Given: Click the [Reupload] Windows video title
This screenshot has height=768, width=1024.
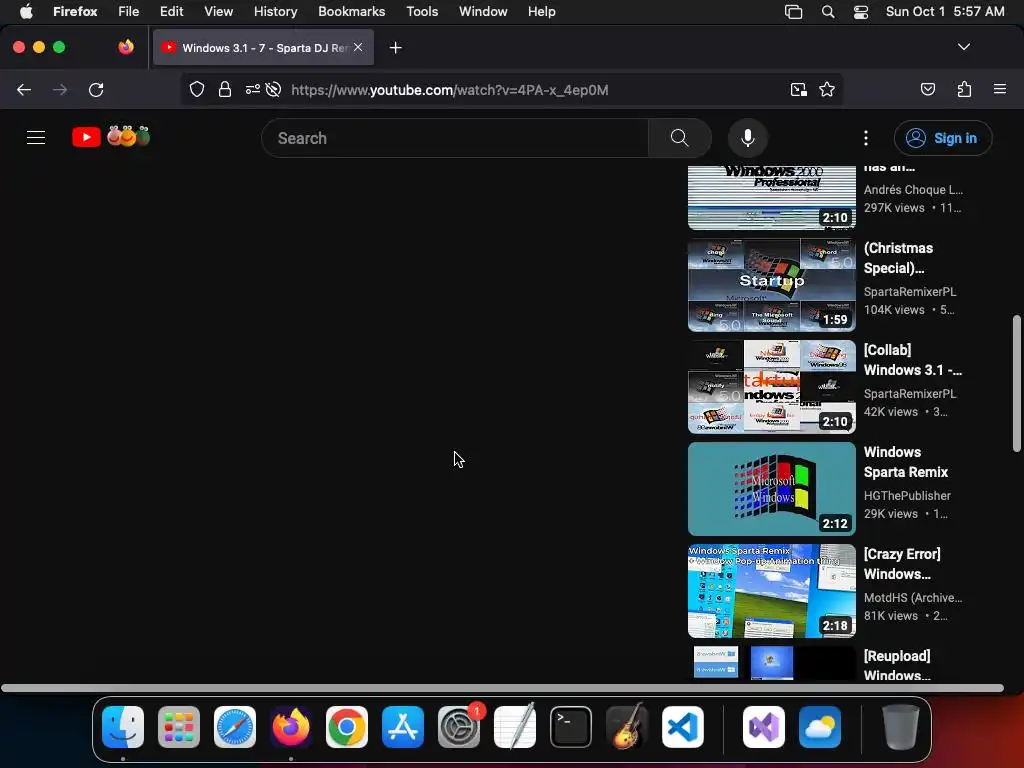Looking at the screenshot, I should (x=897, y=665).
